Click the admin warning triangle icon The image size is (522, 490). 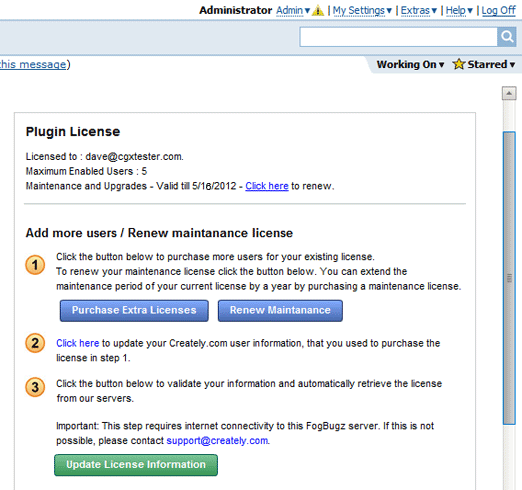coord(318,11)
